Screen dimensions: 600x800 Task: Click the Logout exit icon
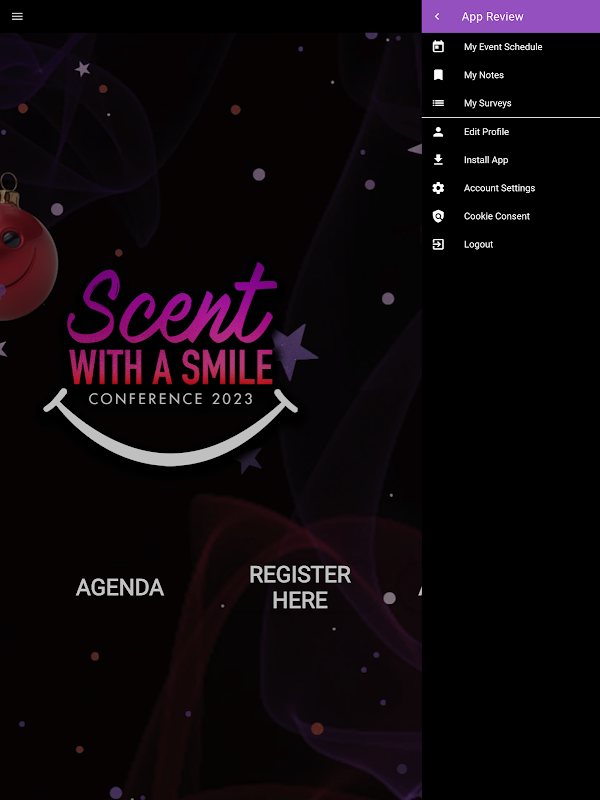[438, 244]
